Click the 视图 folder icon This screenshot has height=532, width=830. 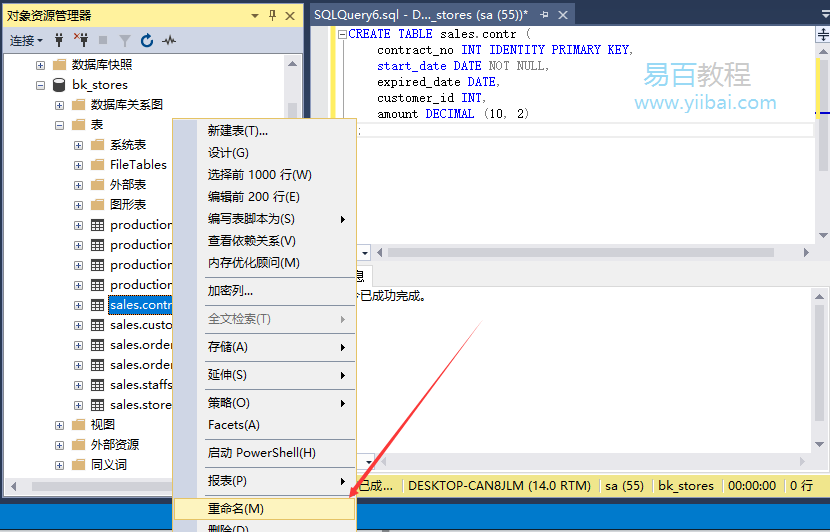[78, 425]
